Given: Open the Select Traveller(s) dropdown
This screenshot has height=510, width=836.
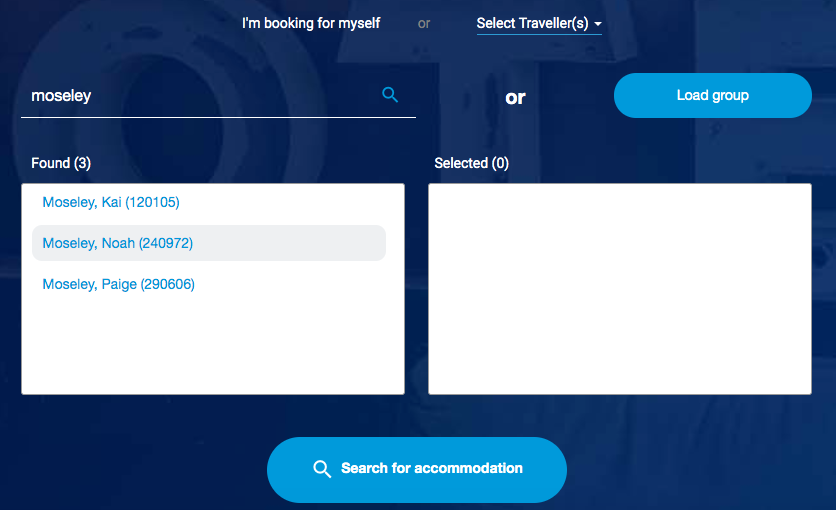Looking at the screenshot, I should pyautogui.click(x=539, y=23).
